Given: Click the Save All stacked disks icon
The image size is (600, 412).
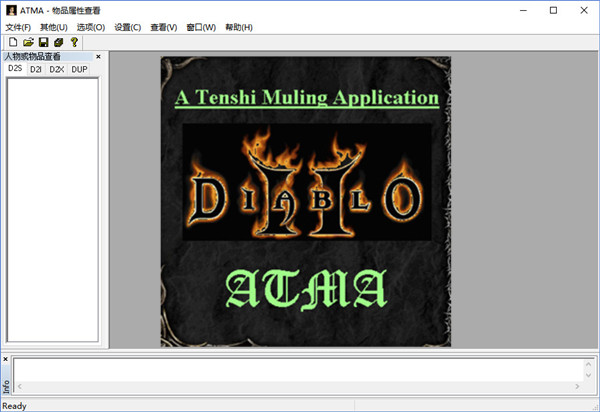Looking at the screenshot, I should coord(58,42).
